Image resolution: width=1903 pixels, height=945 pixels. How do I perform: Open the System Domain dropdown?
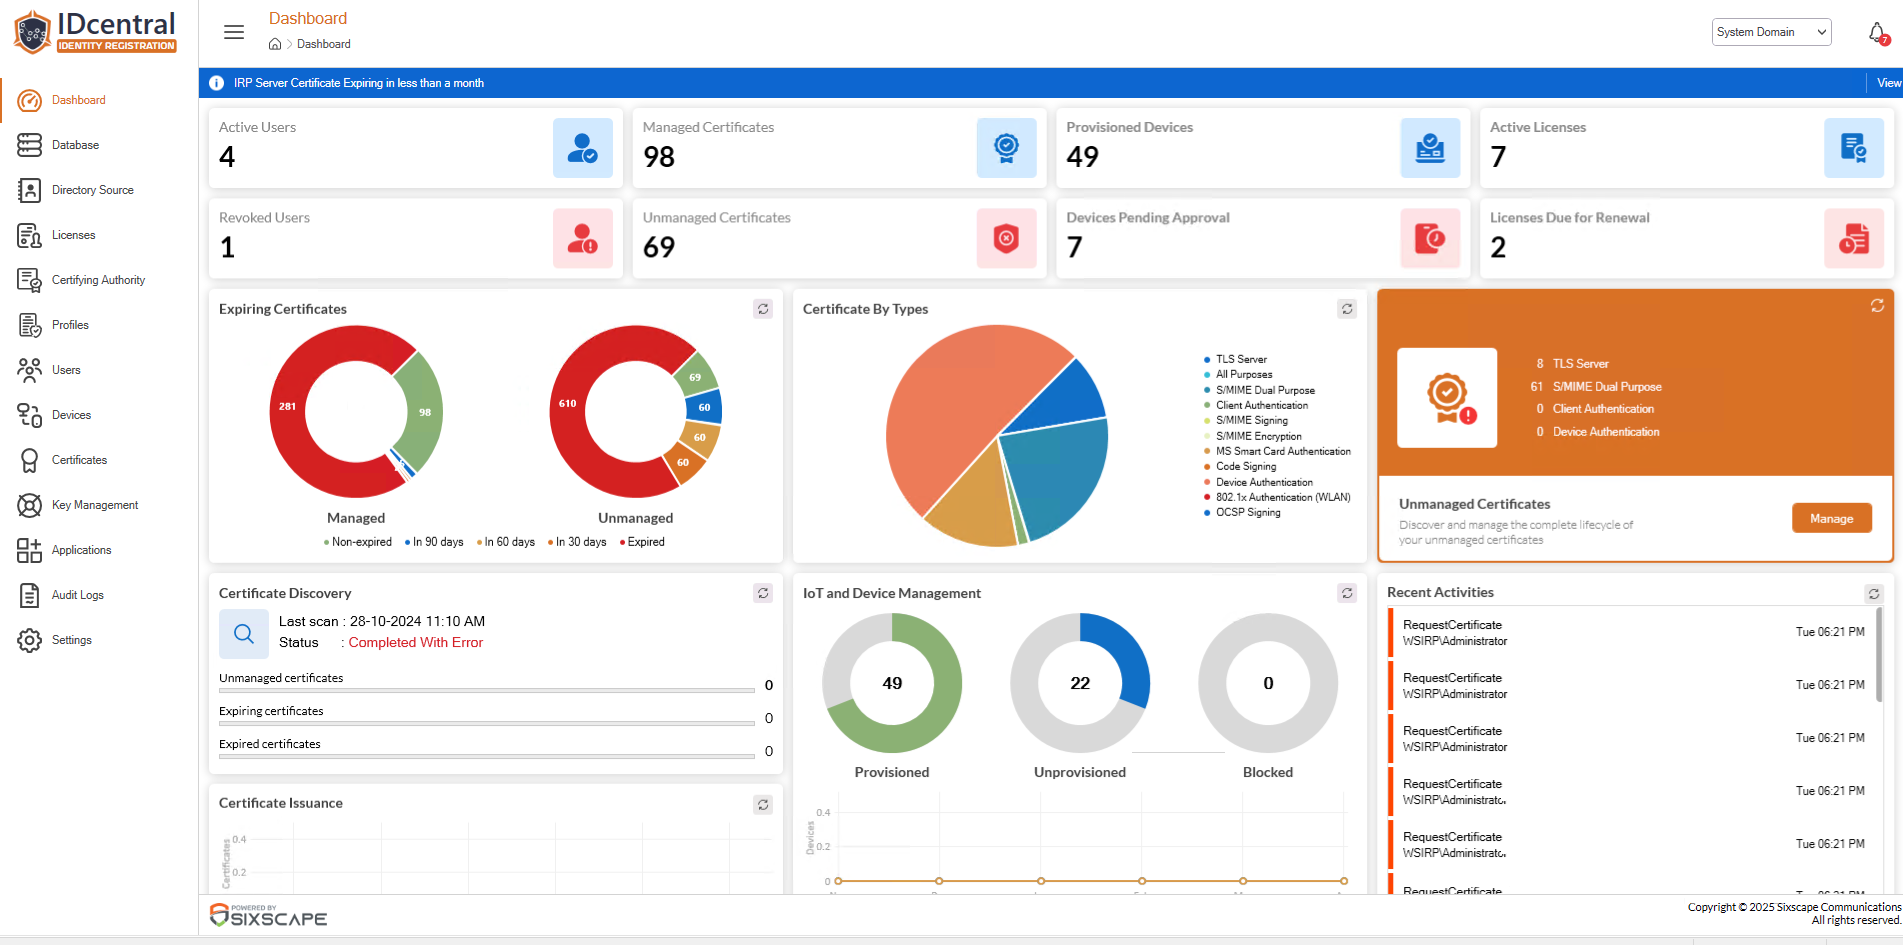coord(1771,32)
